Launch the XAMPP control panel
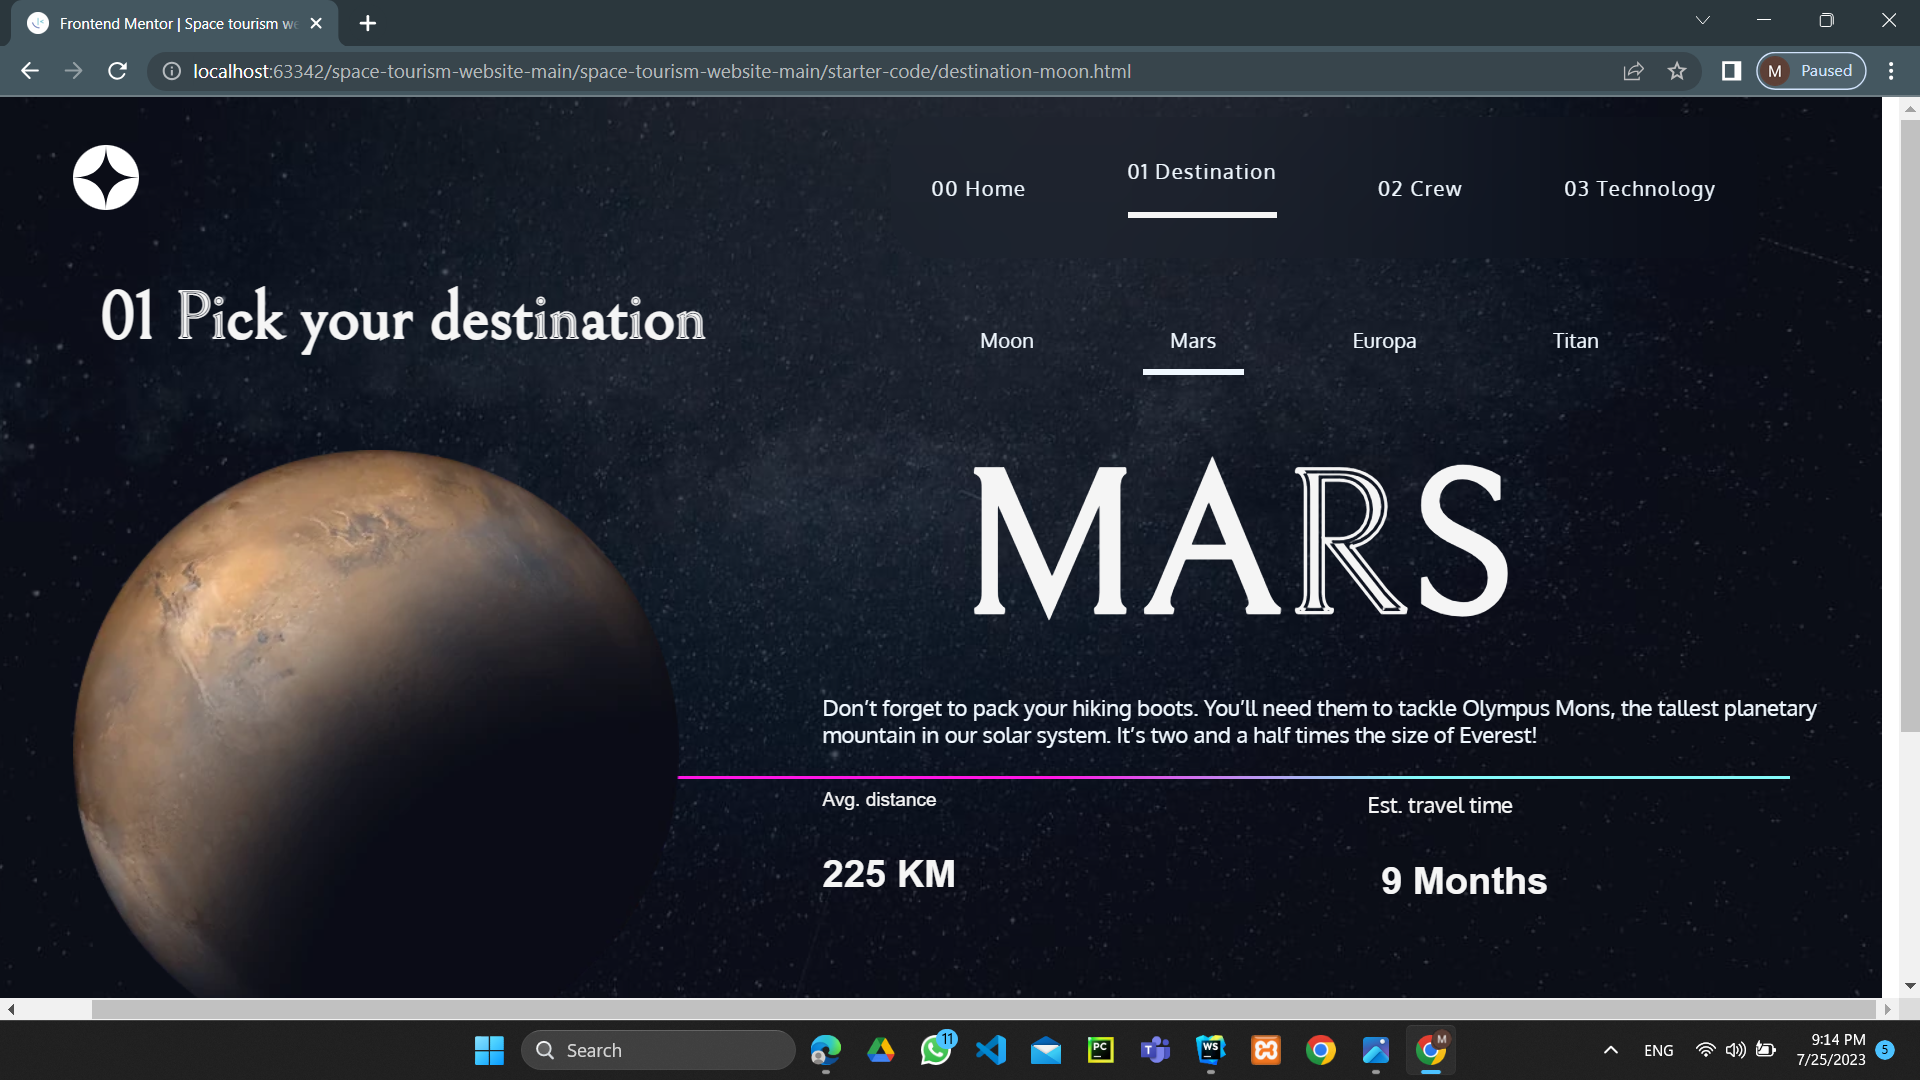Viewport: 1920px width, 1080px height. [1265, 1050]
